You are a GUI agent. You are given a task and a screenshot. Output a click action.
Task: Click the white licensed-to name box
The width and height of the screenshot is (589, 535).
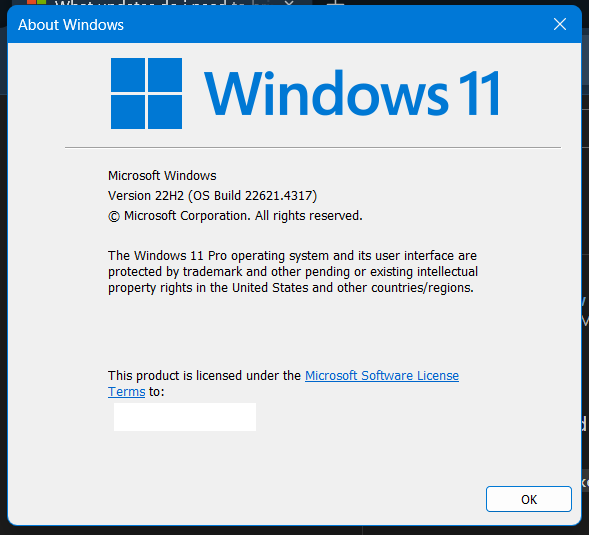click(185, 417)
